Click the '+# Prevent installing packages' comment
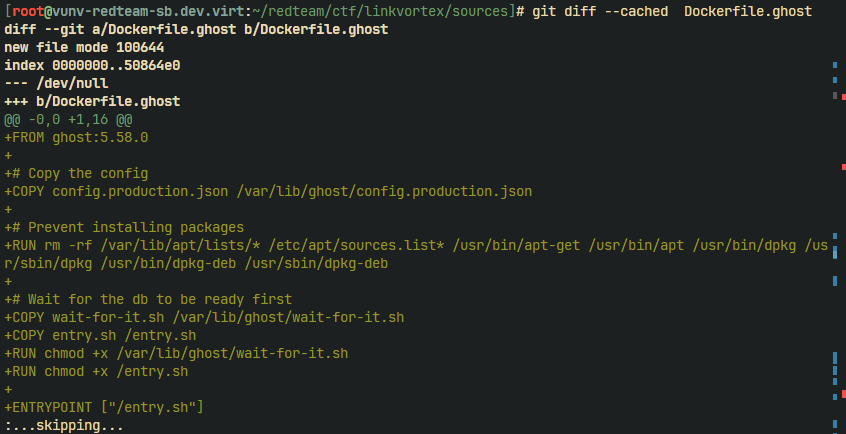The image size is (846, 434). tap(124, 227)
